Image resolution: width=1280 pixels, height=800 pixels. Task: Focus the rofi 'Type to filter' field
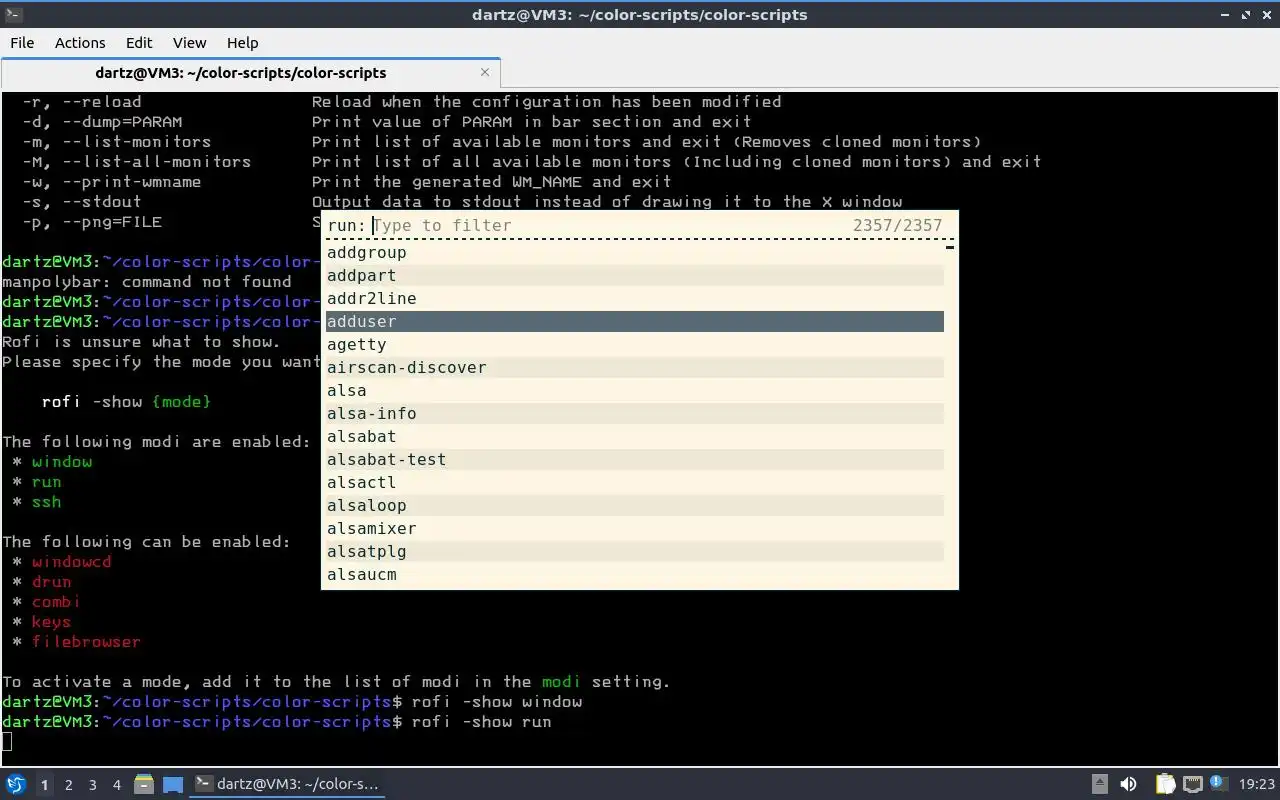pyautogui.click(x=610, y=226)
